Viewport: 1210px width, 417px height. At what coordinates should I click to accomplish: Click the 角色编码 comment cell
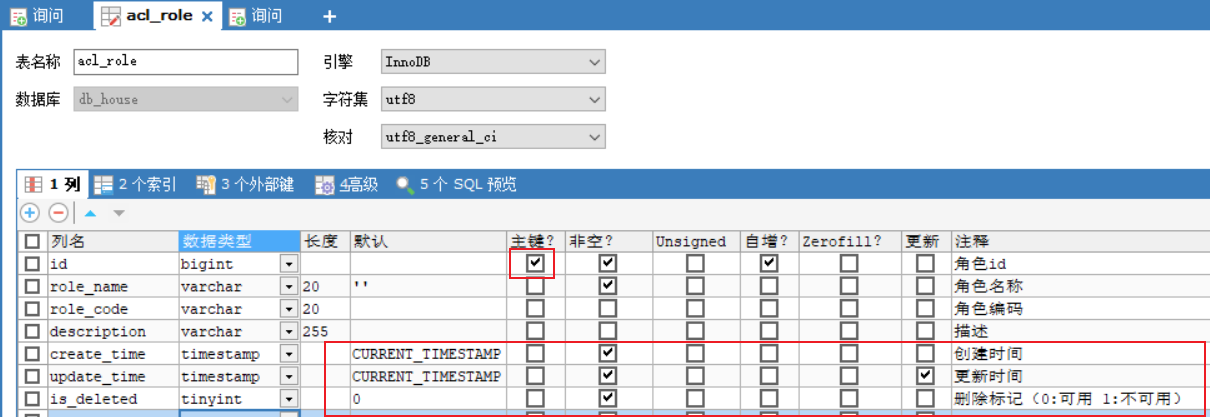click(x=1079, y=309)
